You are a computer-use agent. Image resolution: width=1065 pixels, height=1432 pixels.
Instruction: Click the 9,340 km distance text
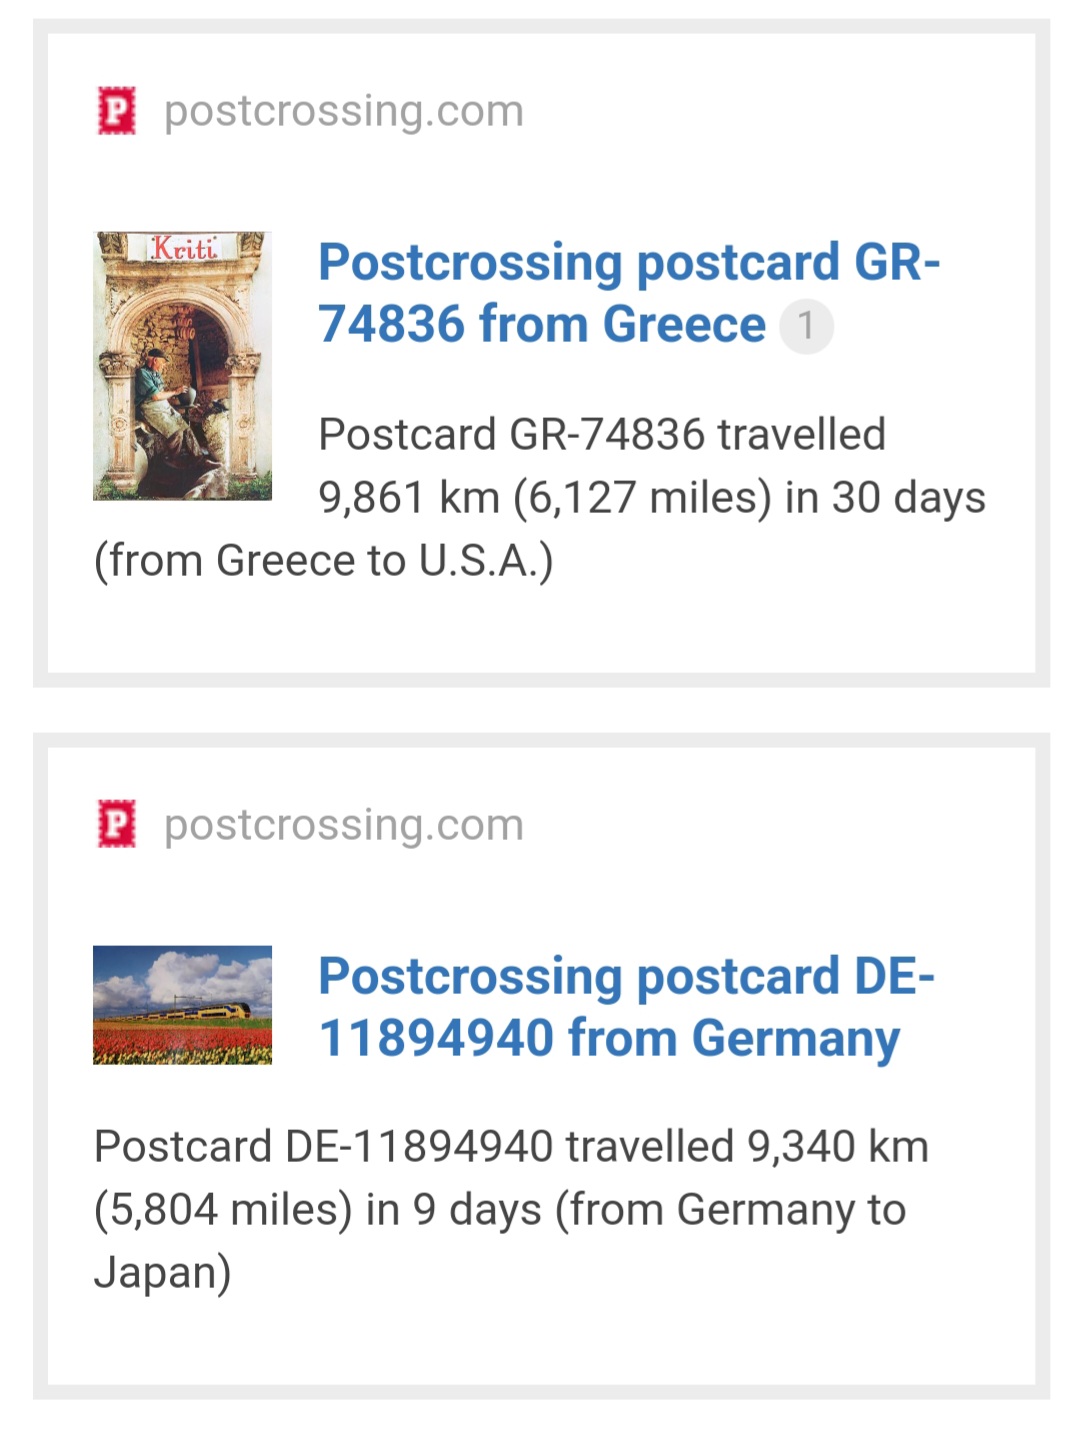point(838,1147)
